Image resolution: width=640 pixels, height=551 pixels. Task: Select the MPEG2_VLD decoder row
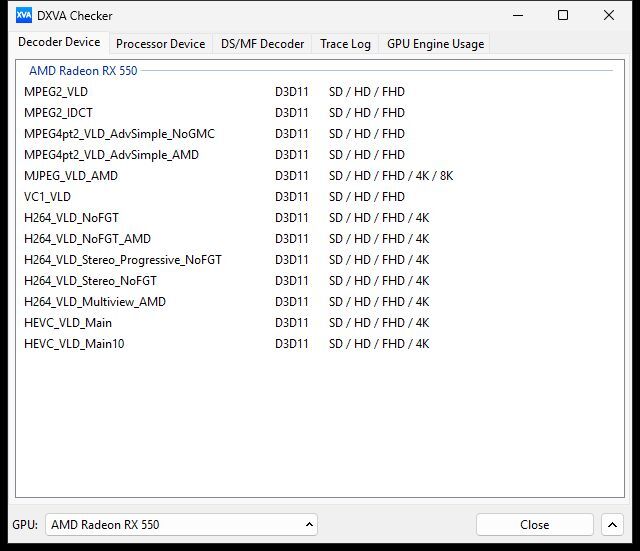[x=320, y=92]
